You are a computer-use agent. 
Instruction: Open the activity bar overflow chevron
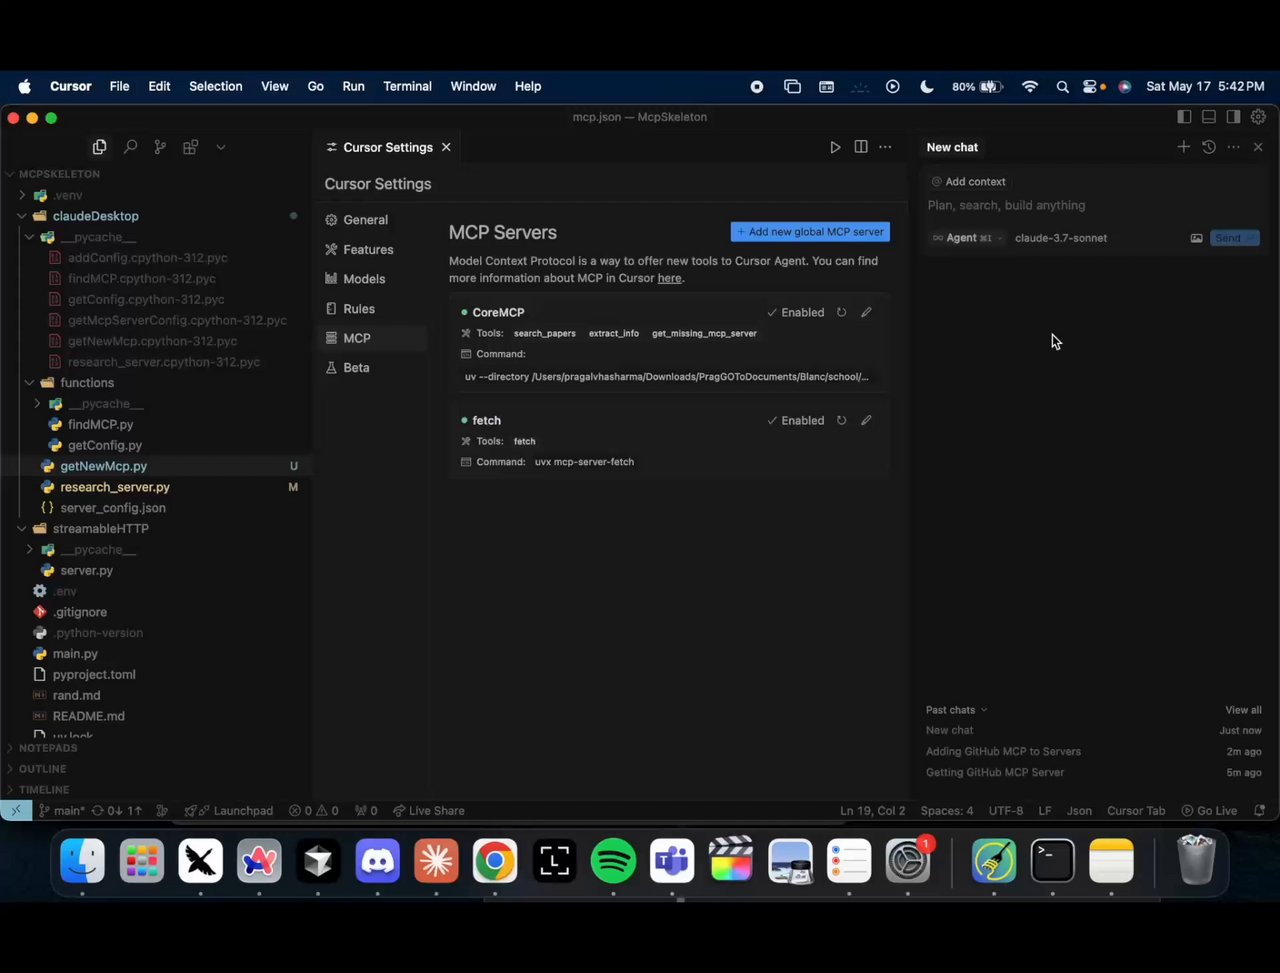click(x=221, y=147)
